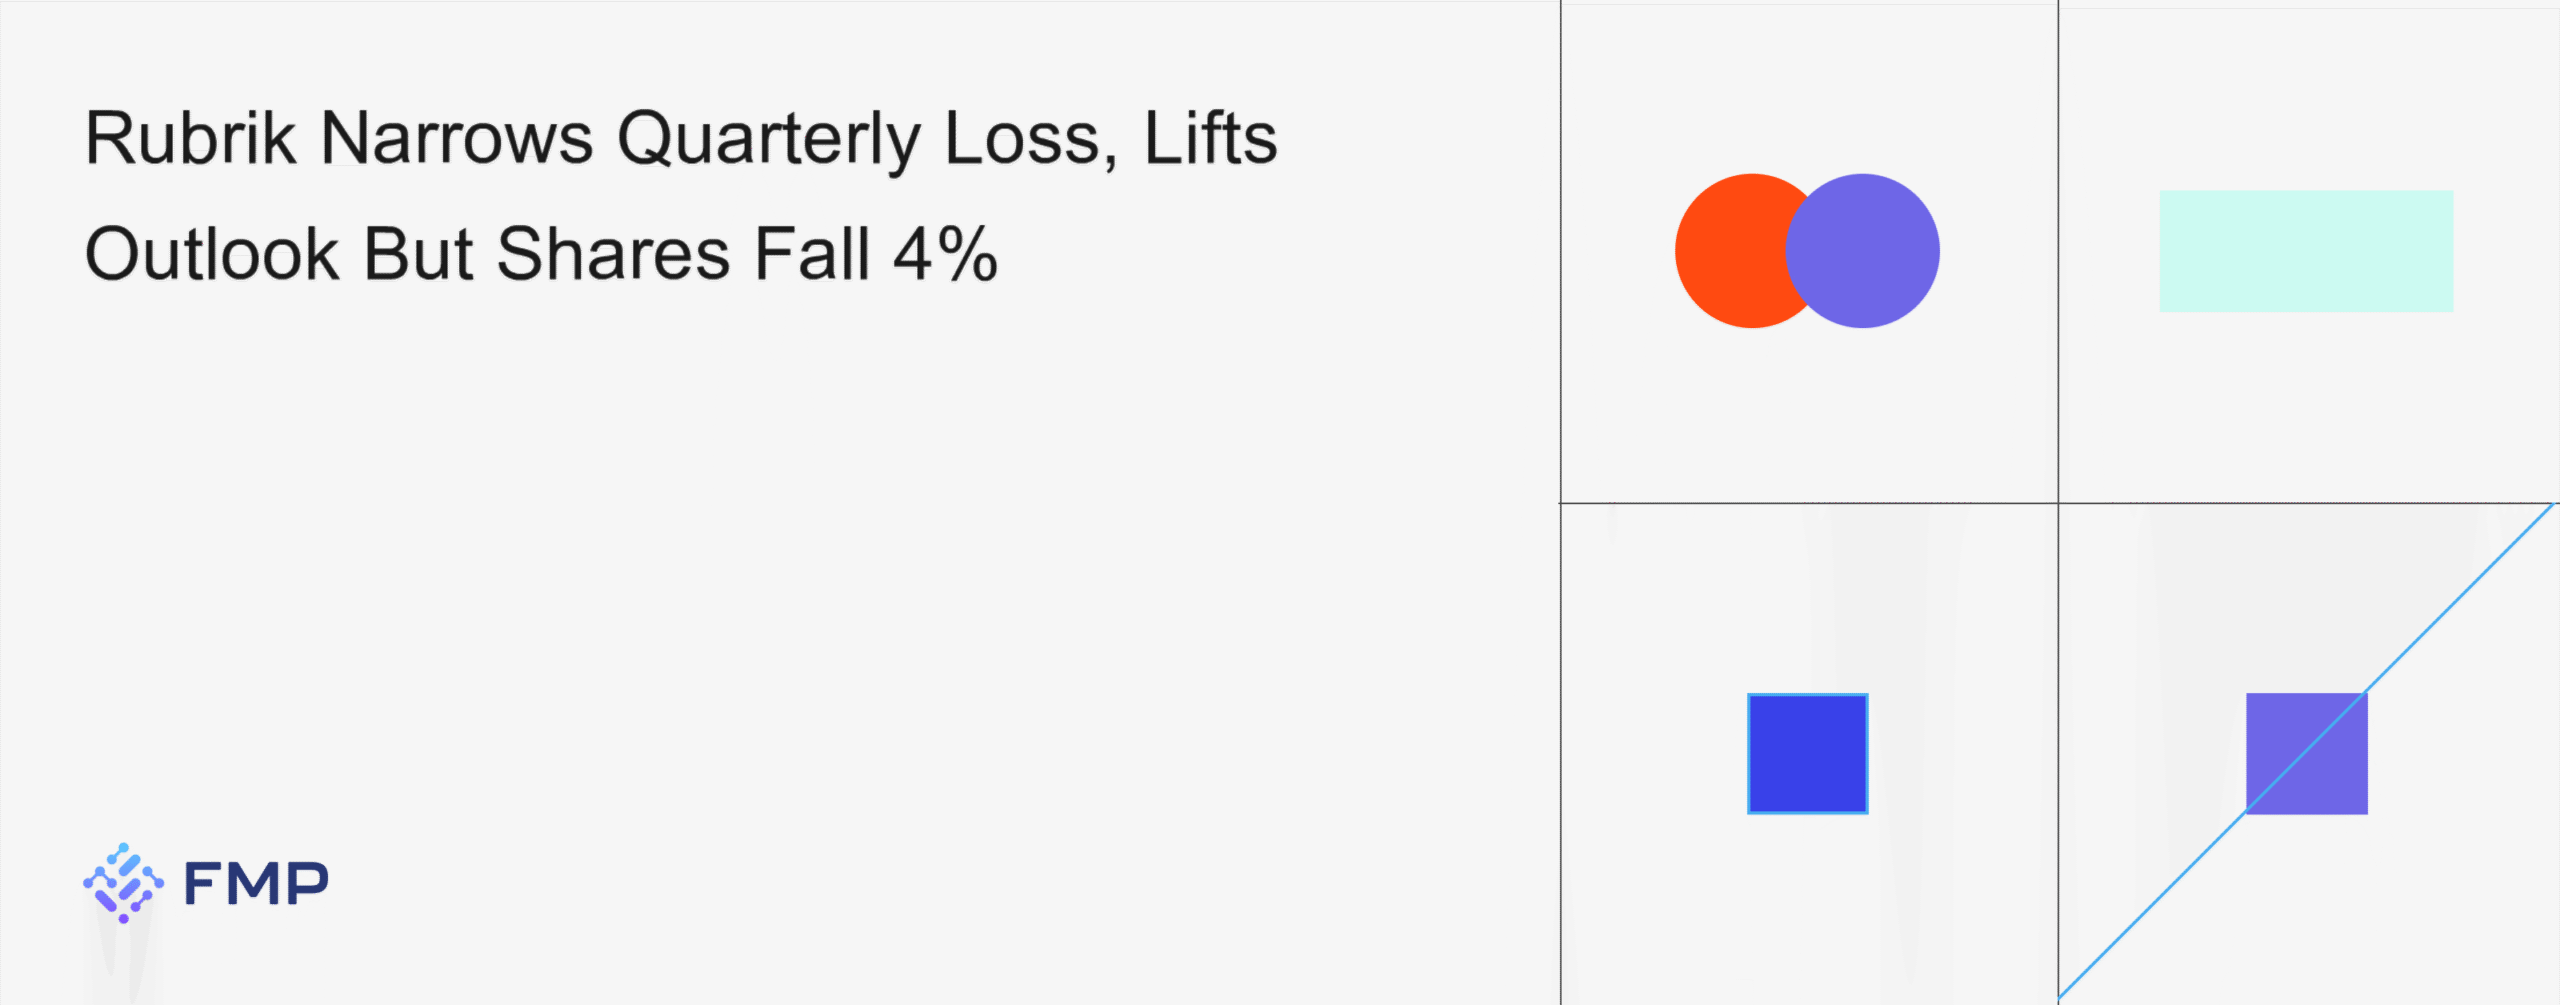Click the word Rubrik in headline
Image resolution: width=2560 pixels, height=1005 pixels.
click(x=190, y=138)
